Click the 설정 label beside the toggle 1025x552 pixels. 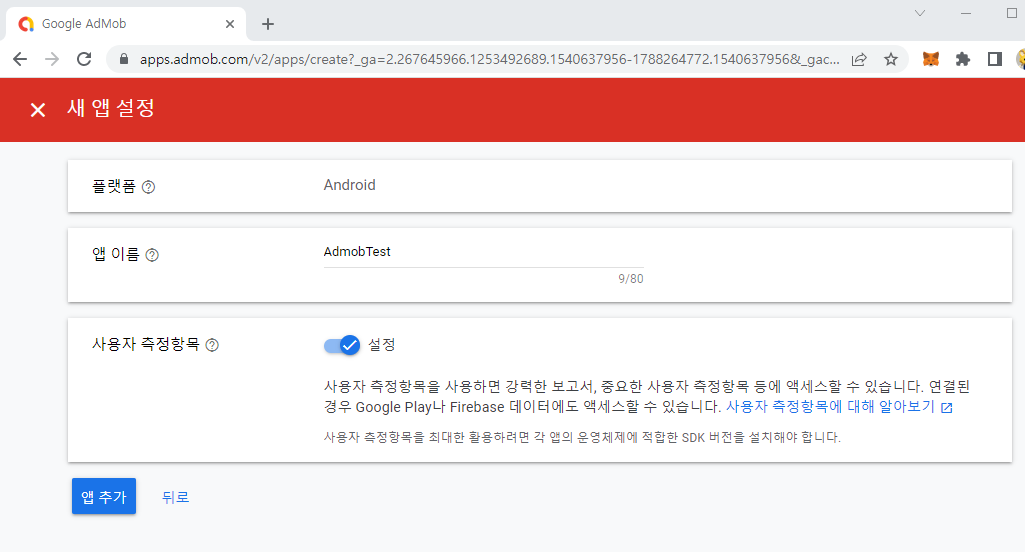[x=382, y=345]
